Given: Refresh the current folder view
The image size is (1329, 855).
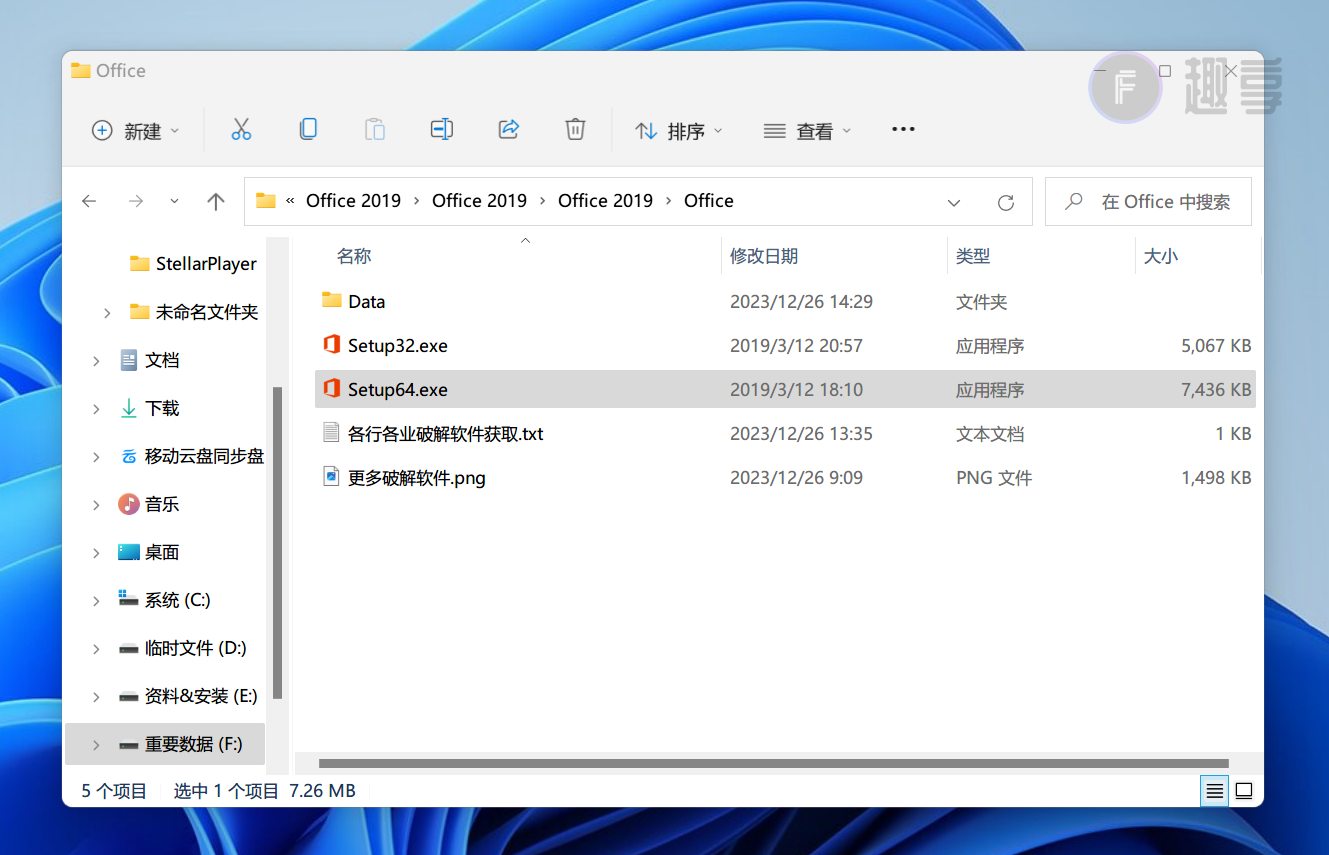Looking at the screenshot, I should click(1006, 202).
